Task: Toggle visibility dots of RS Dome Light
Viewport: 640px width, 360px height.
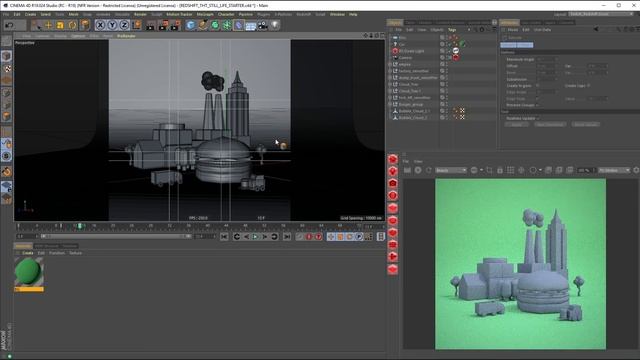Action: point(447,51)
